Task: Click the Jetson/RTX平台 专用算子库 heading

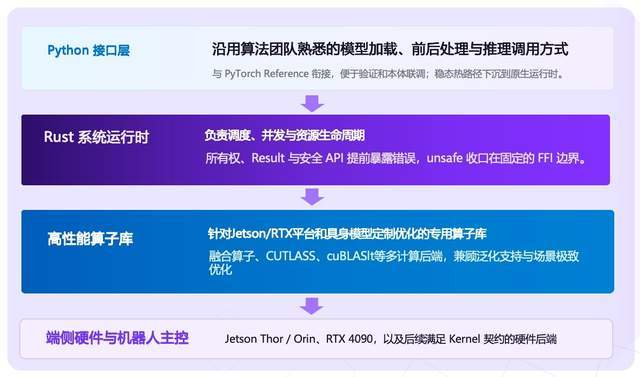Action: tap(347, 233)
